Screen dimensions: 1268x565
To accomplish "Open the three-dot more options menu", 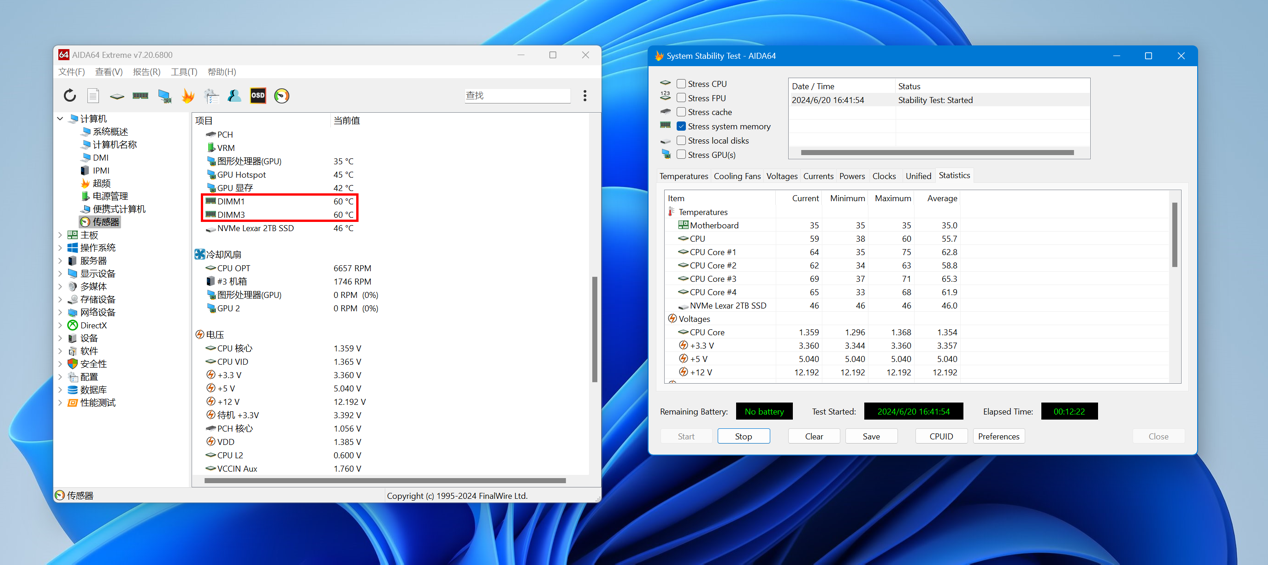I will click(585, 96).
